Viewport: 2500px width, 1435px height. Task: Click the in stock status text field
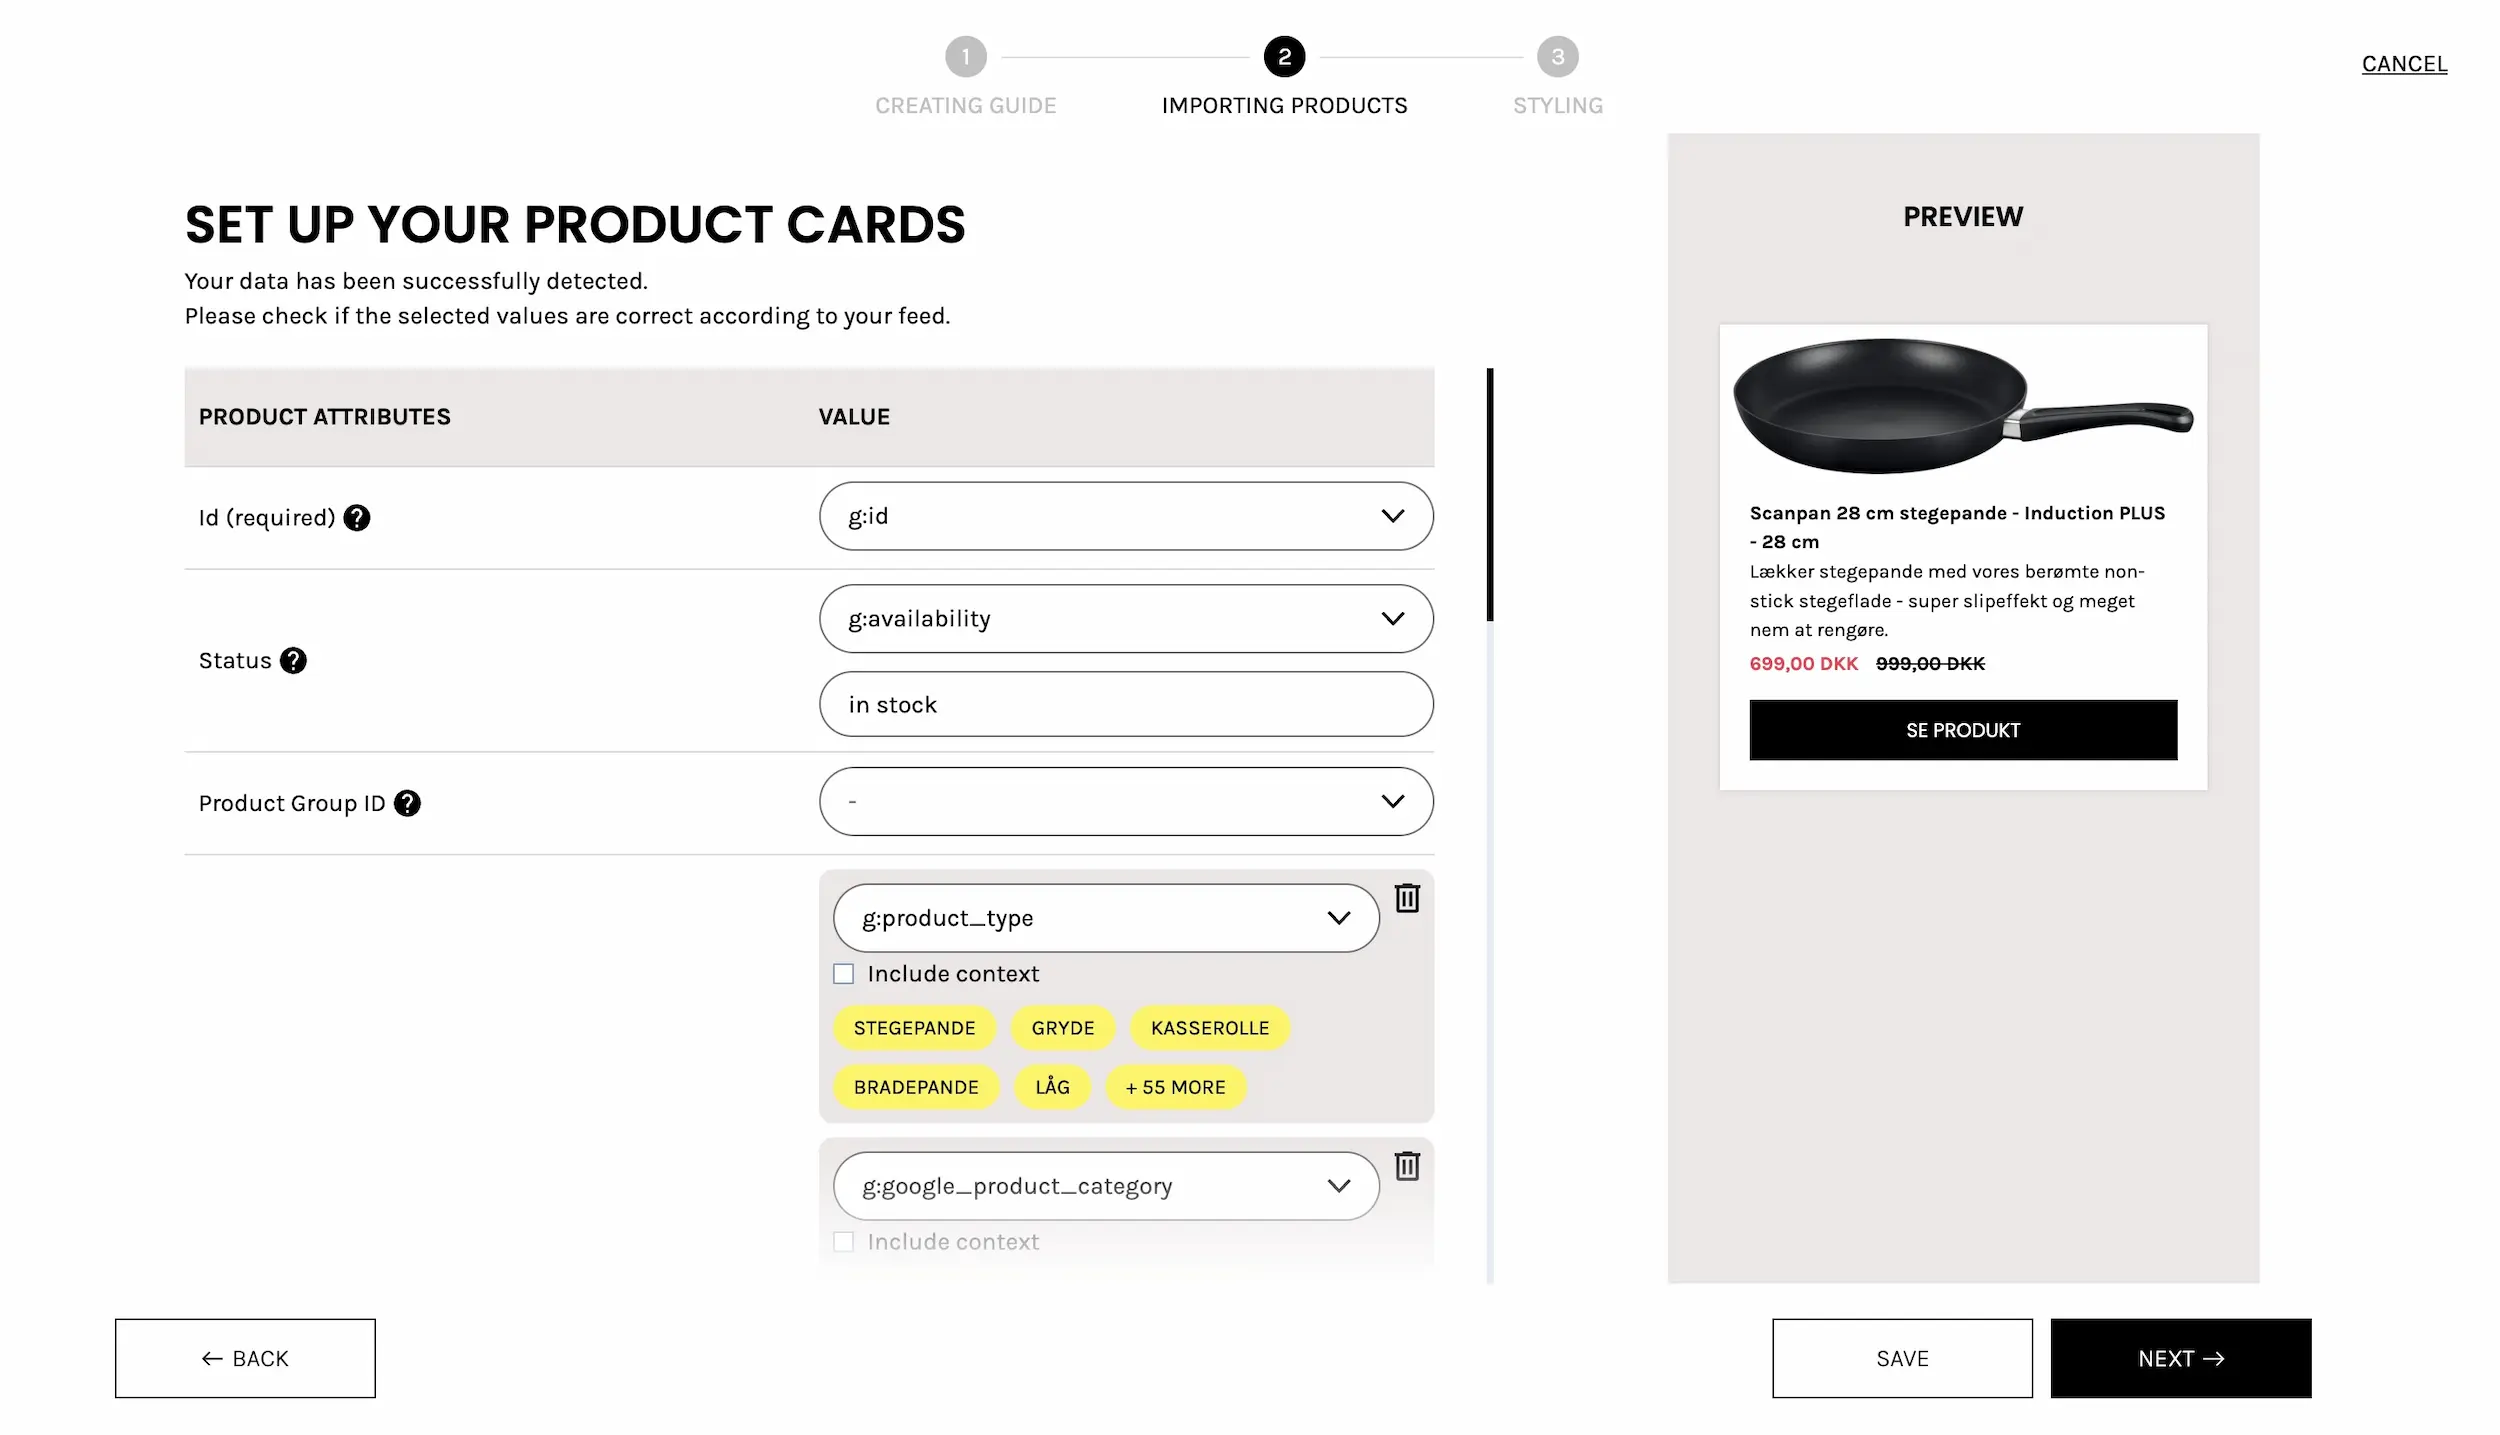point(1125,705)
